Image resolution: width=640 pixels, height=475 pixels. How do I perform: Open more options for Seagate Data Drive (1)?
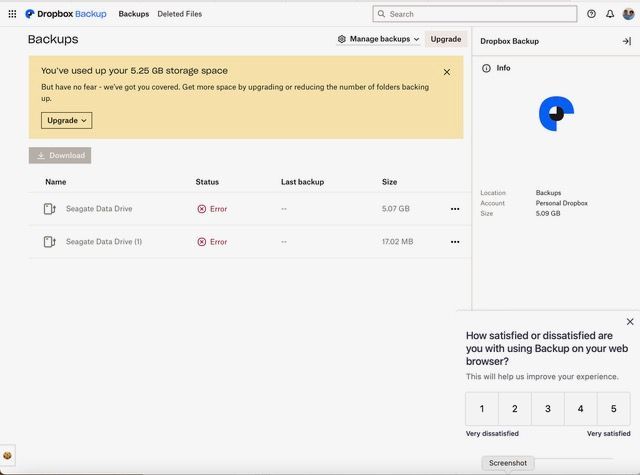pyautogui.click(x=455, y=242)
